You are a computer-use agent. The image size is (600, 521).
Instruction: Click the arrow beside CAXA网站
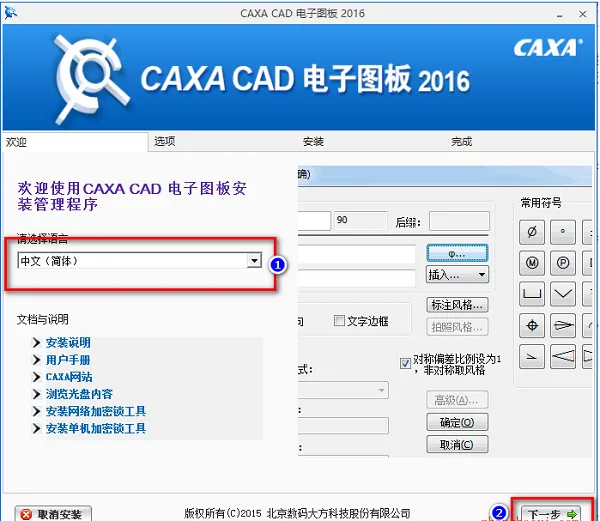point(36,377)
